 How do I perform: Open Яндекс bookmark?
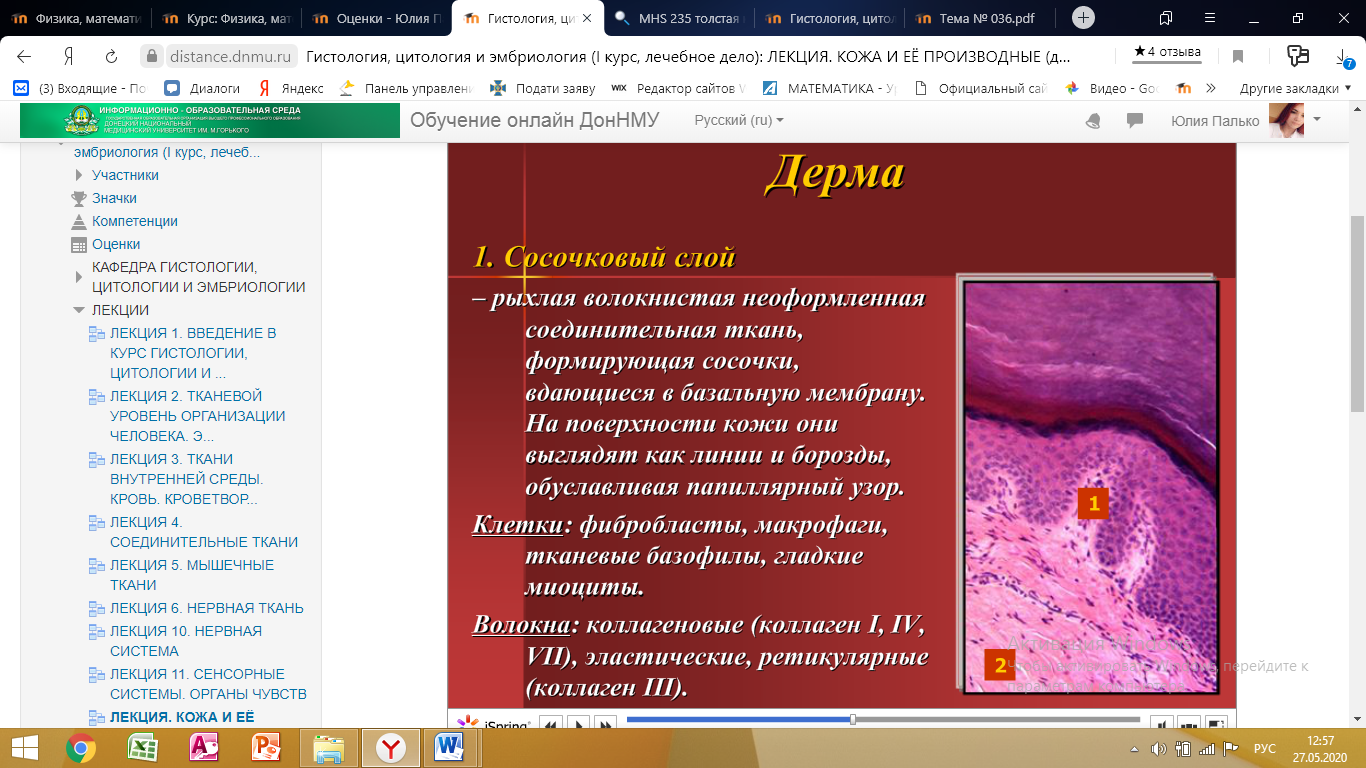click(x=291, y=88)
